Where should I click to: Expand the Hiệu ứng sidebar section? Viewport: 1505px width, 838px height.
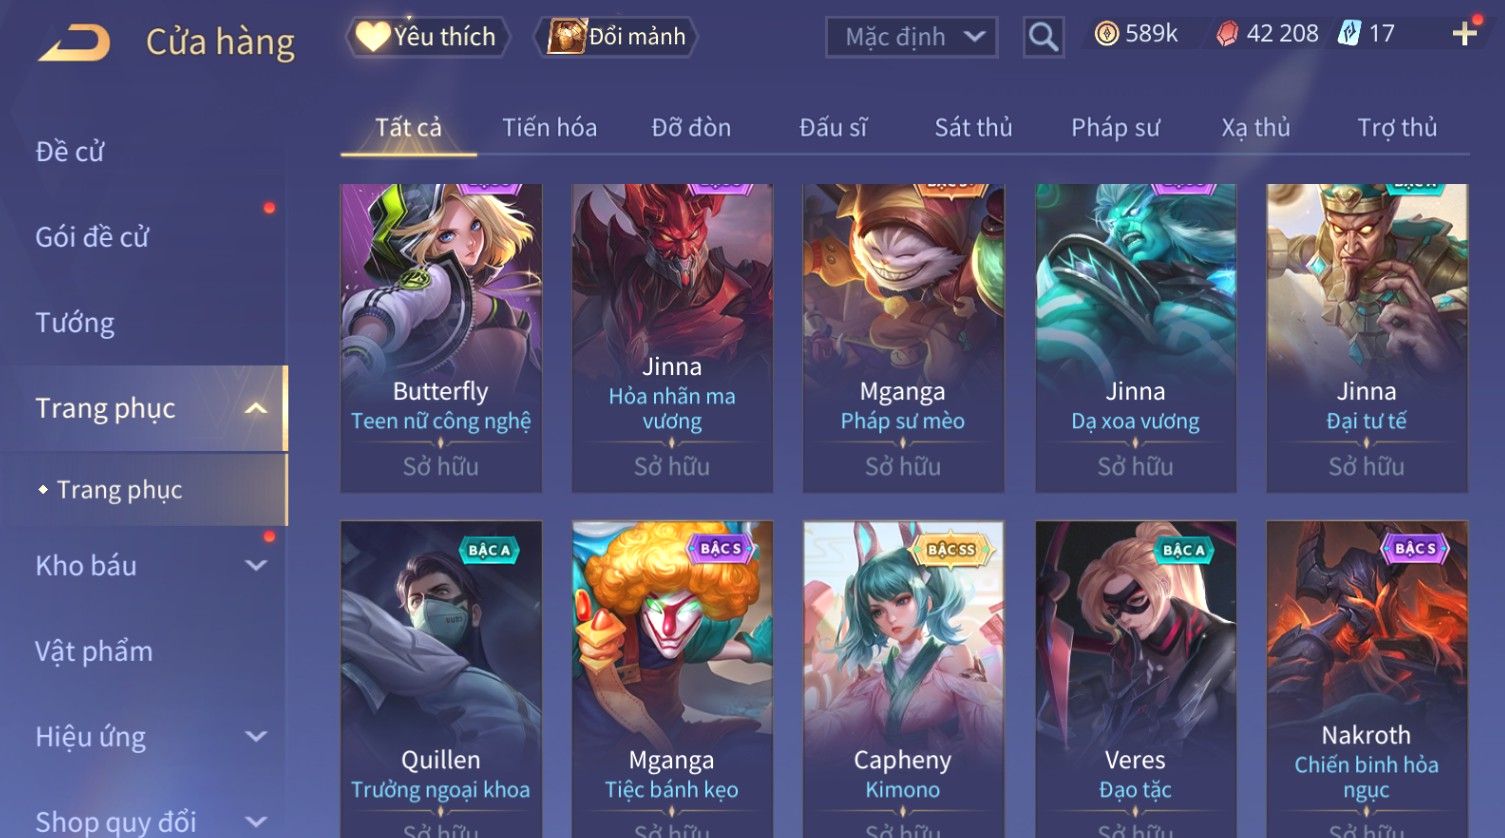click(x=256, y=737)
